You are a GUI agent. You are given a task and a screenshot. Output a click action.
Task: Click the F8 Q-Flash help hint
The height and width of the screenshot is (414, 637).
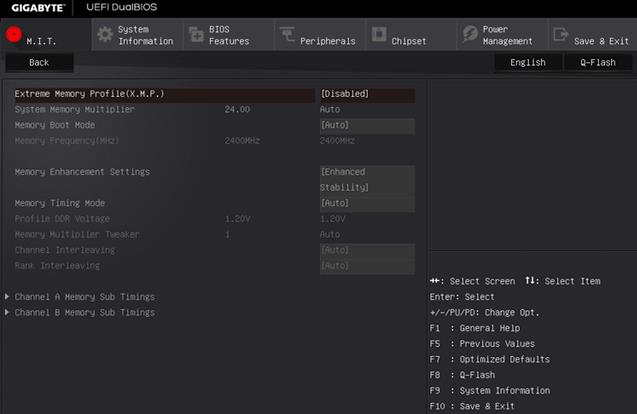click(x=462, y=375)
